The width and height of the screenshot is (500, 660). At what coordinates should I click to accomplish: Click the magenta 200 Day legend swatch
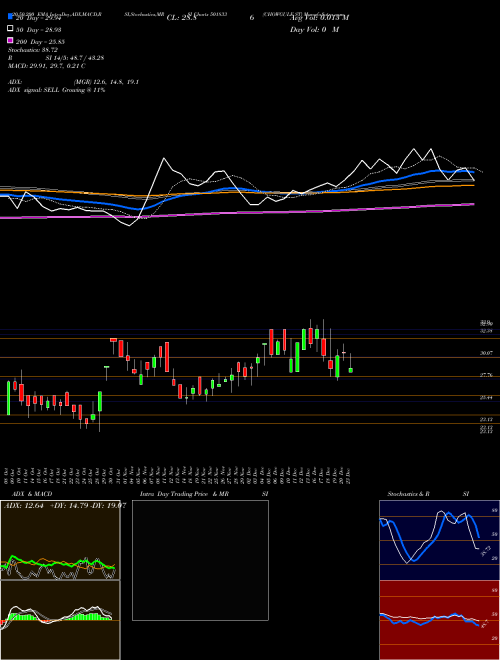tap(10, 40)
